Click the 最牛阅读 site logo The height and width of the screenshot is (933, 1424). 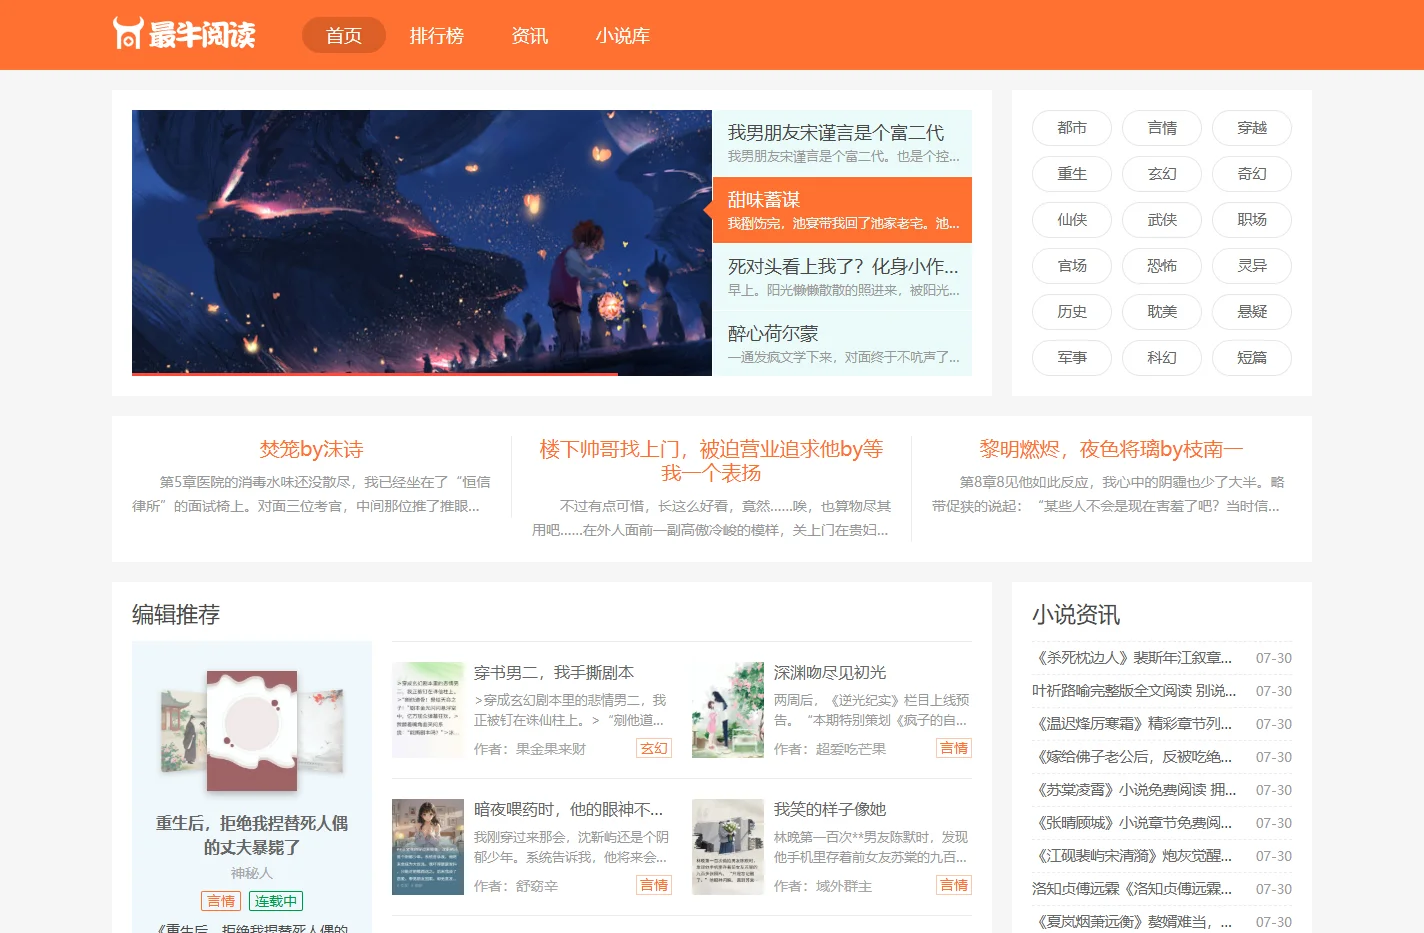pos(184,34)
